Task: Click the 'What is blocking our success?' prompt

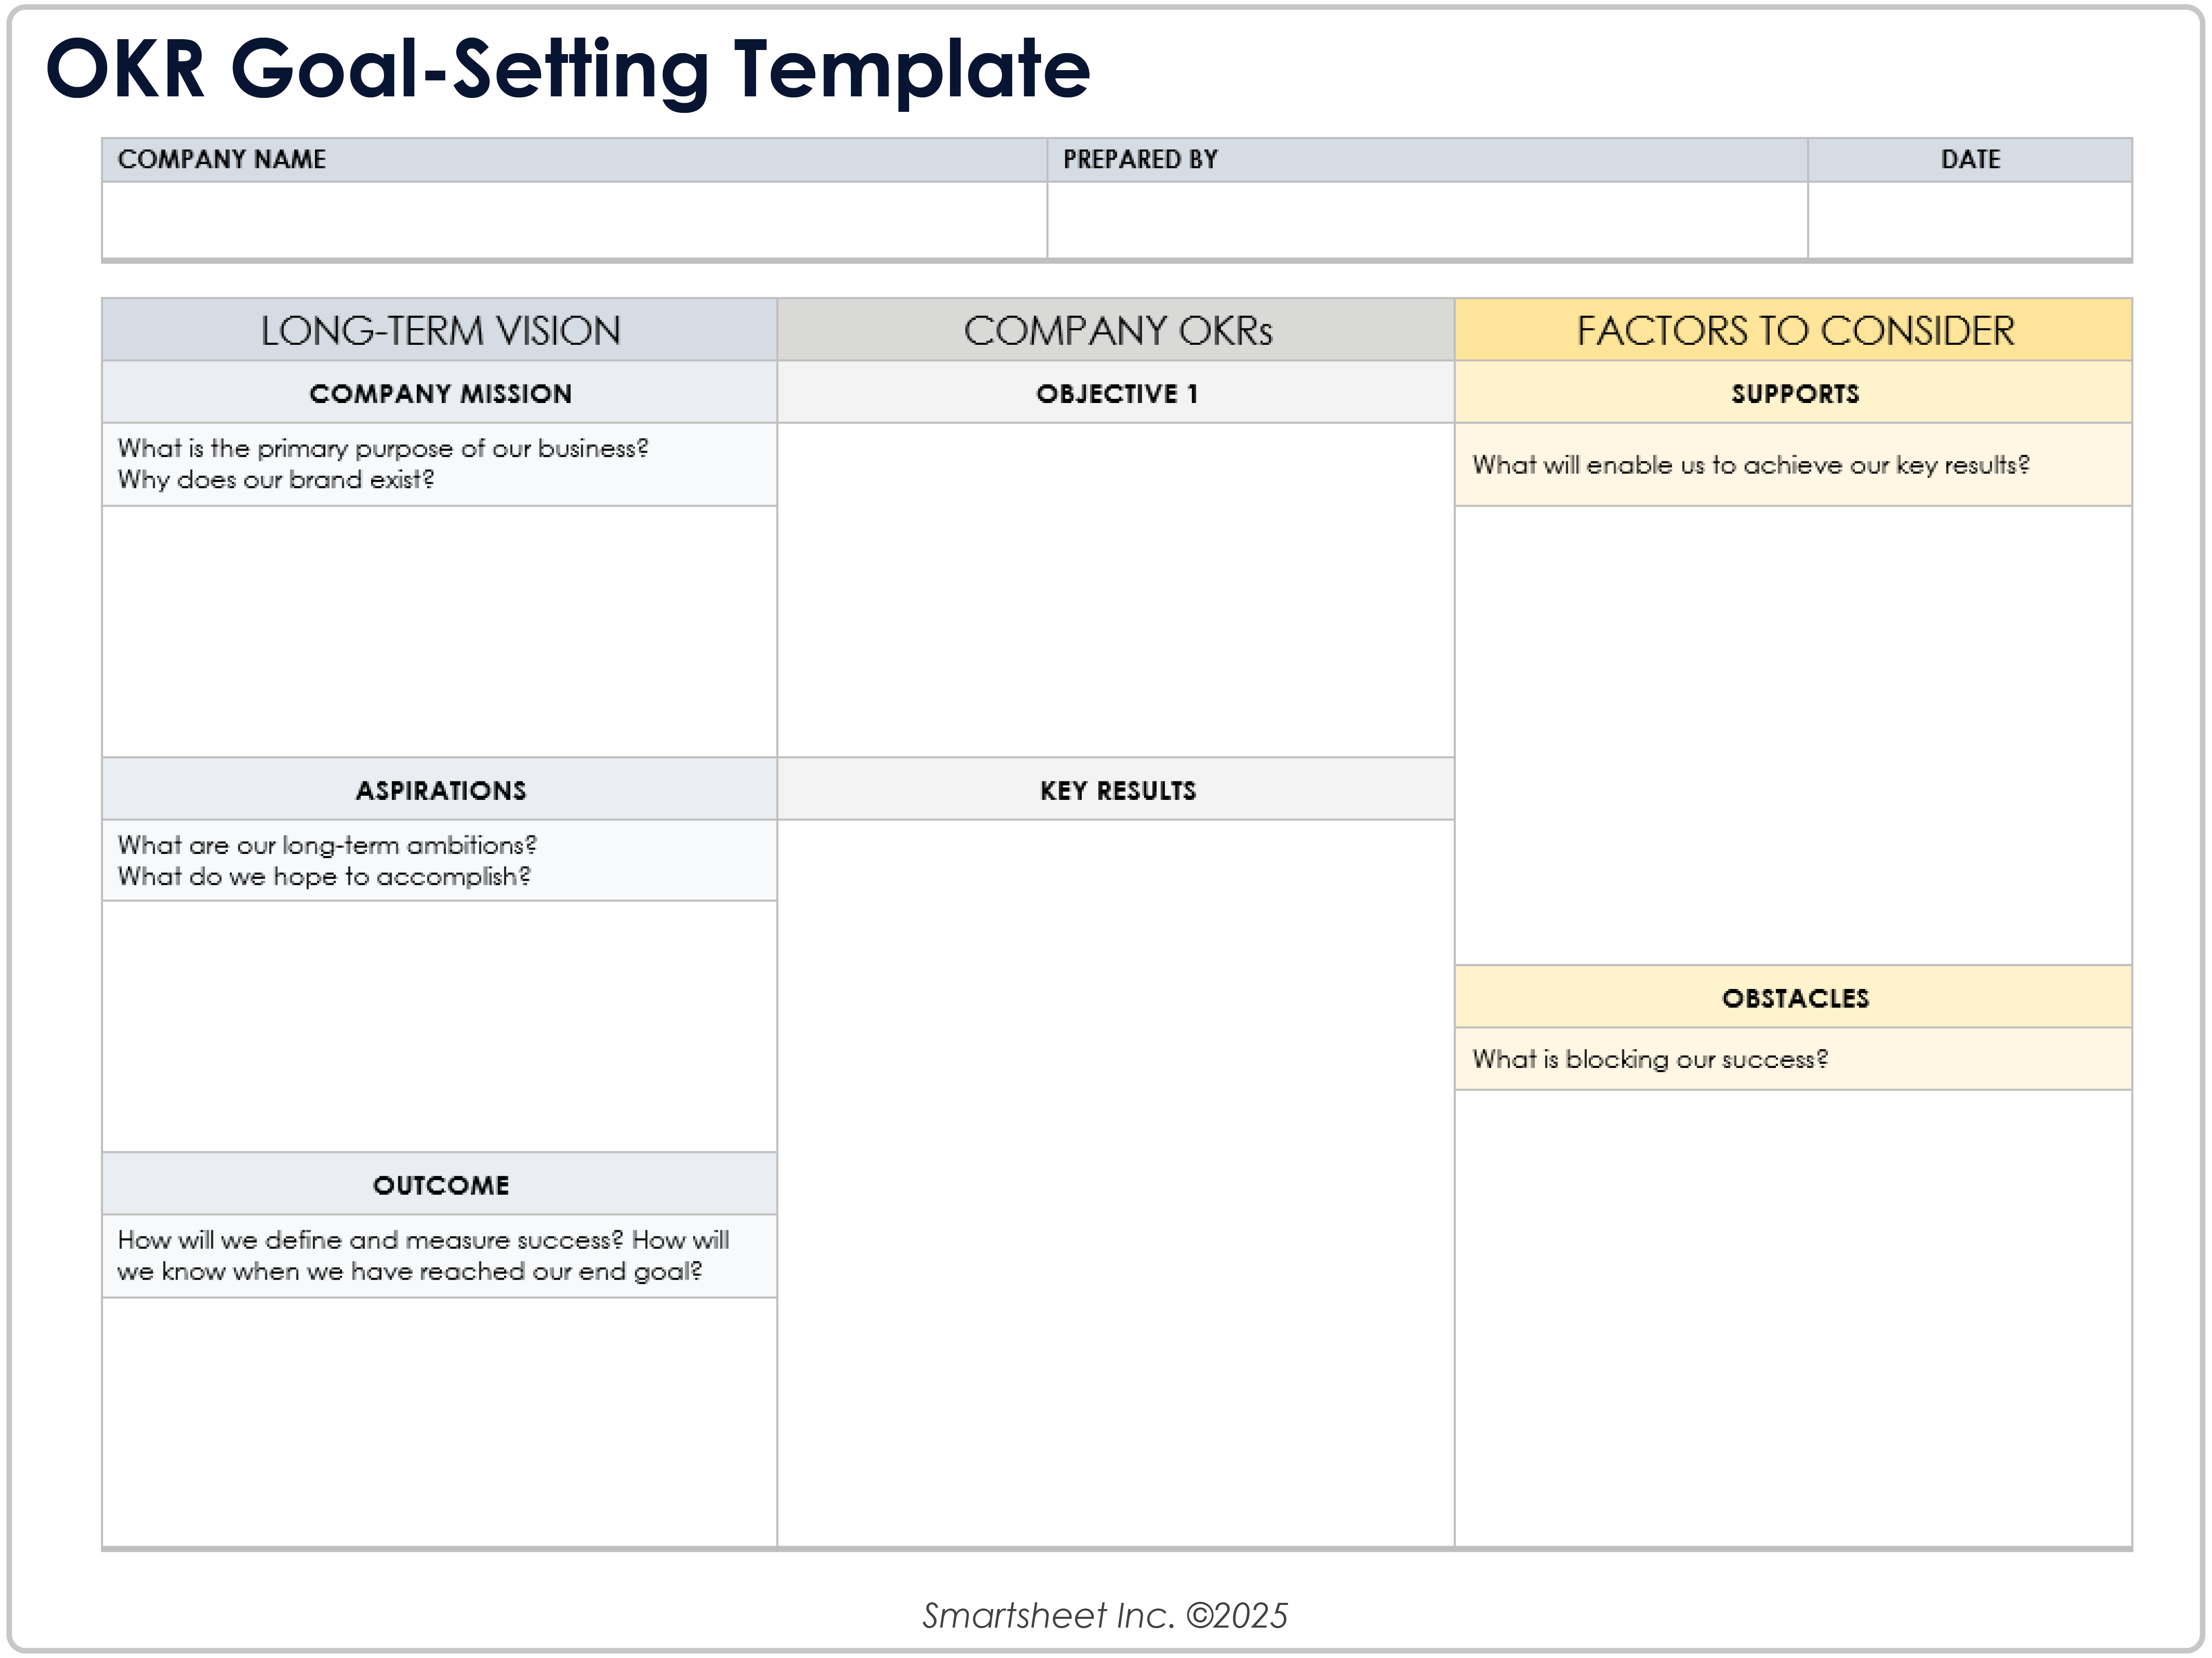Action: click(x=1649, y=1059)
